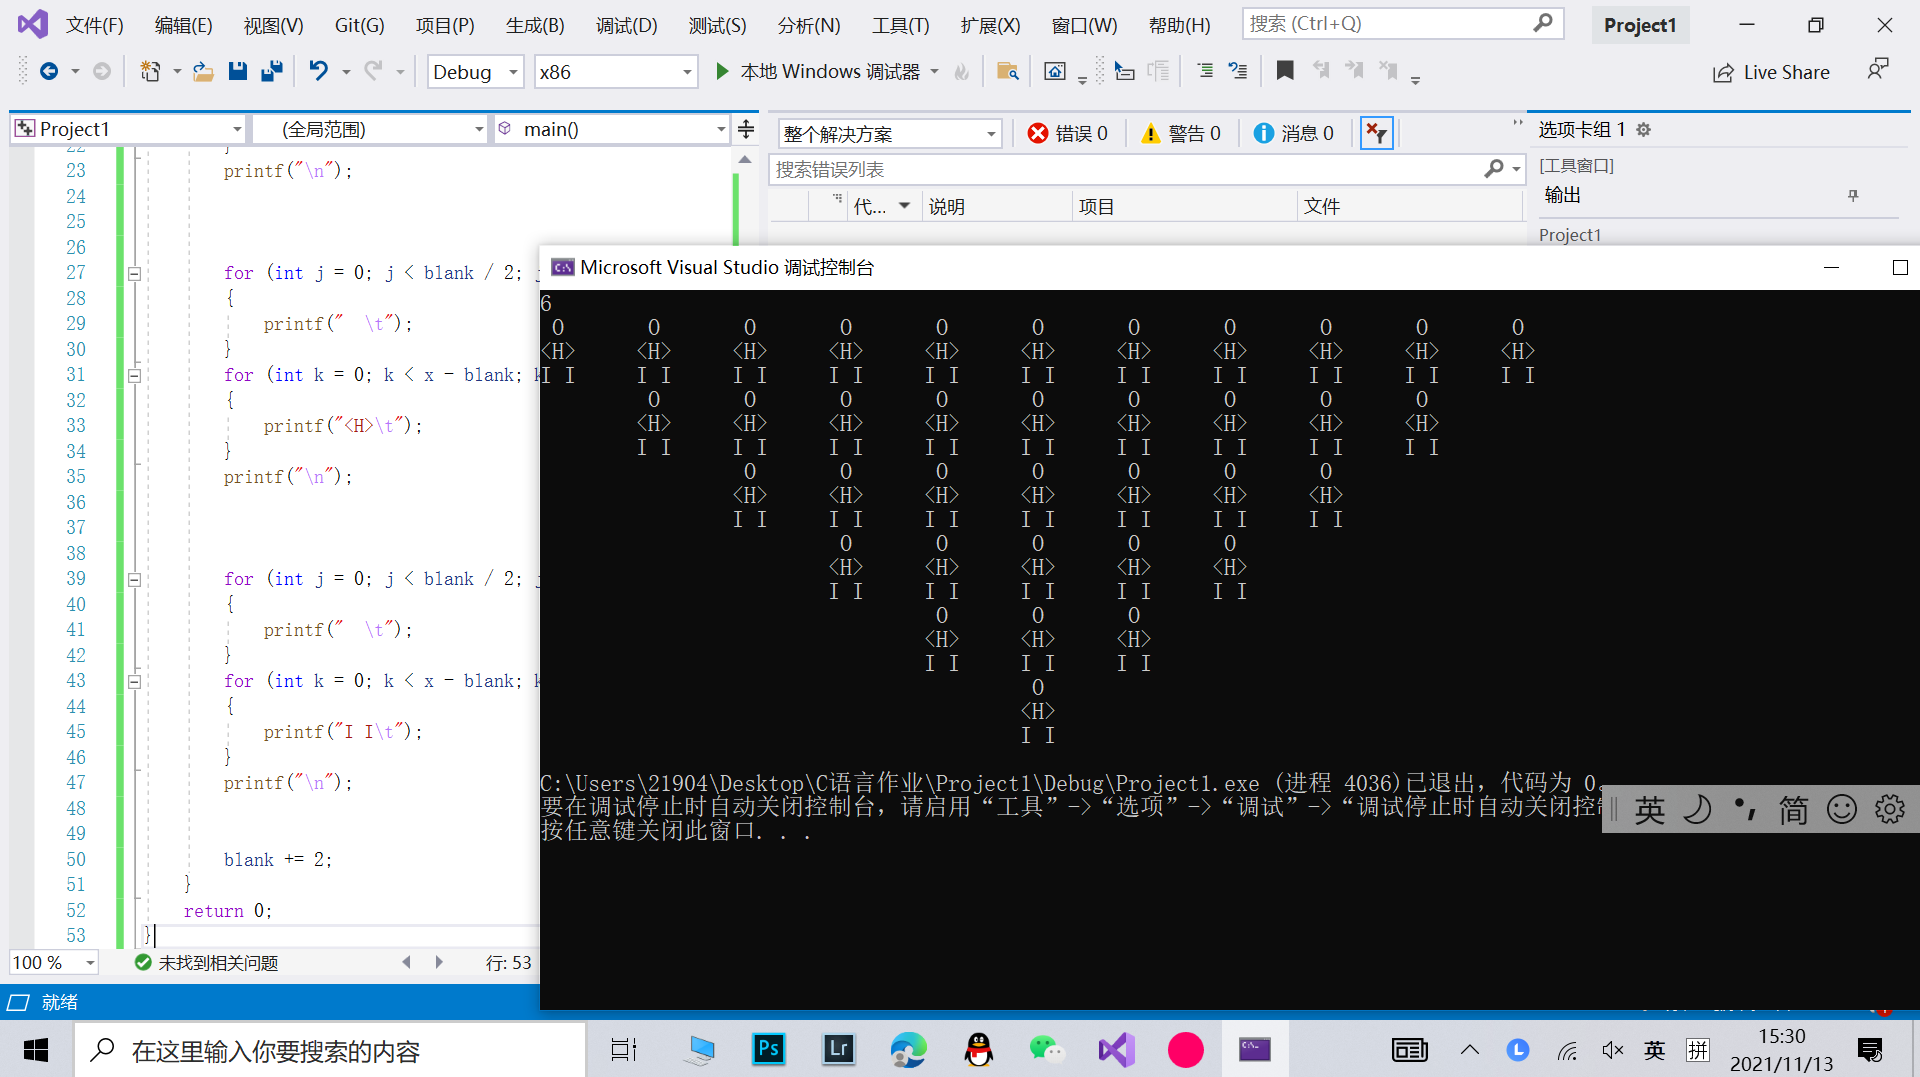Open the Windows Task View icon
Screen dimensions: 1920x1077
(624, 1049)
